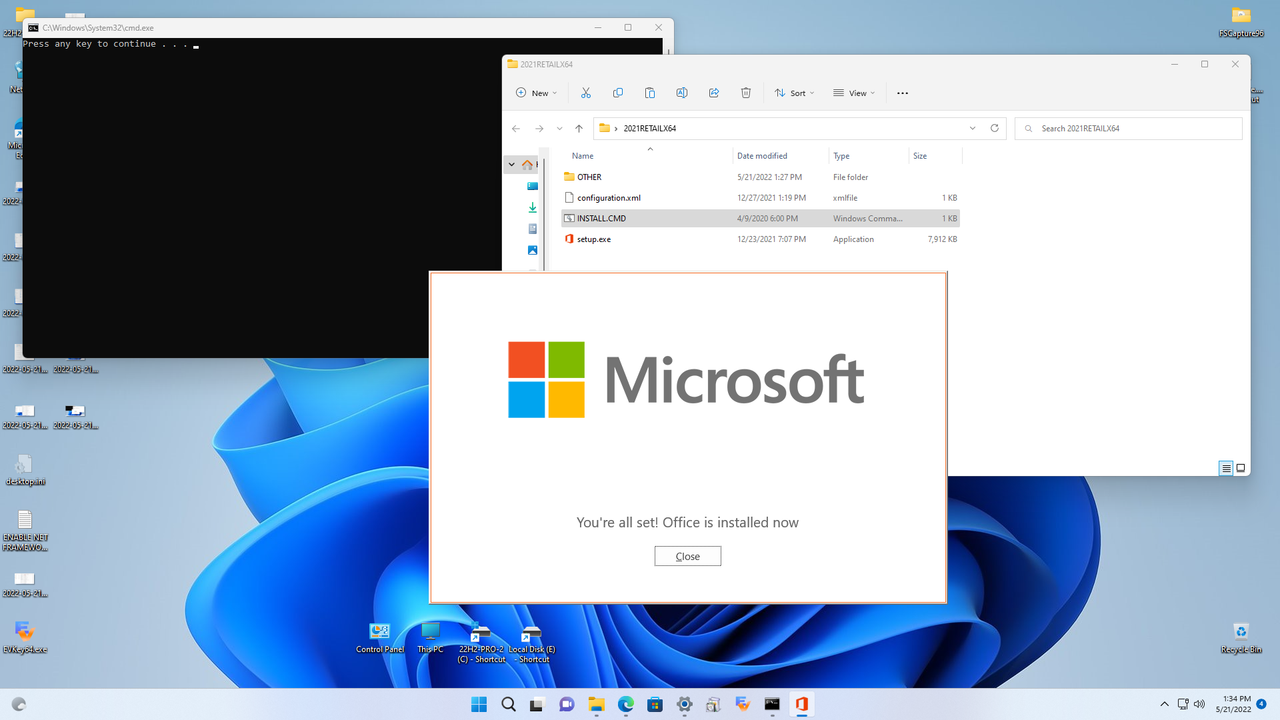Select the OTHER folder
This screenshot has height=720, width=1280.
[760, 177]
